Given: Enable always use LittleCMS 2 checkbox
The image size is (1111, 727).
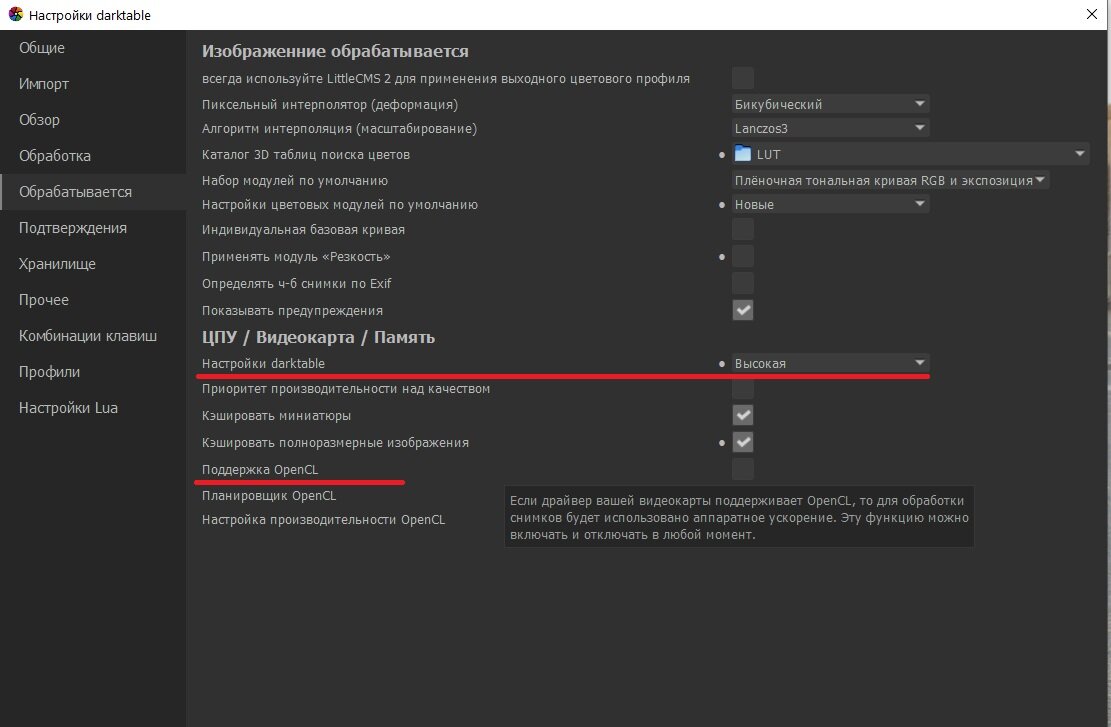Looking at the screenshot, I should click(743, 78).
